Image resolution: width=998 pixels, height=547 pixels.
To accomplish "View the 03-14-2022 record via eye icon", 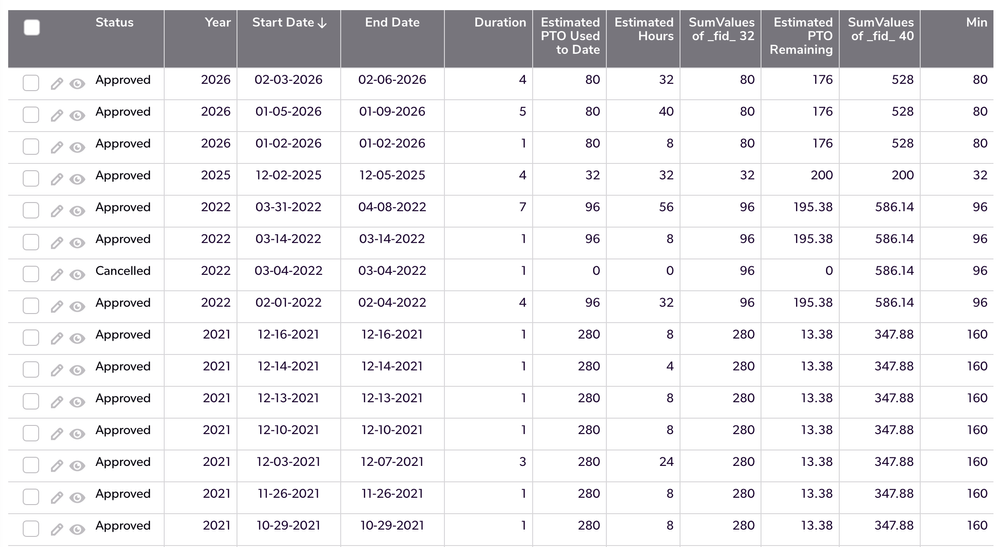I will (77, 243).
